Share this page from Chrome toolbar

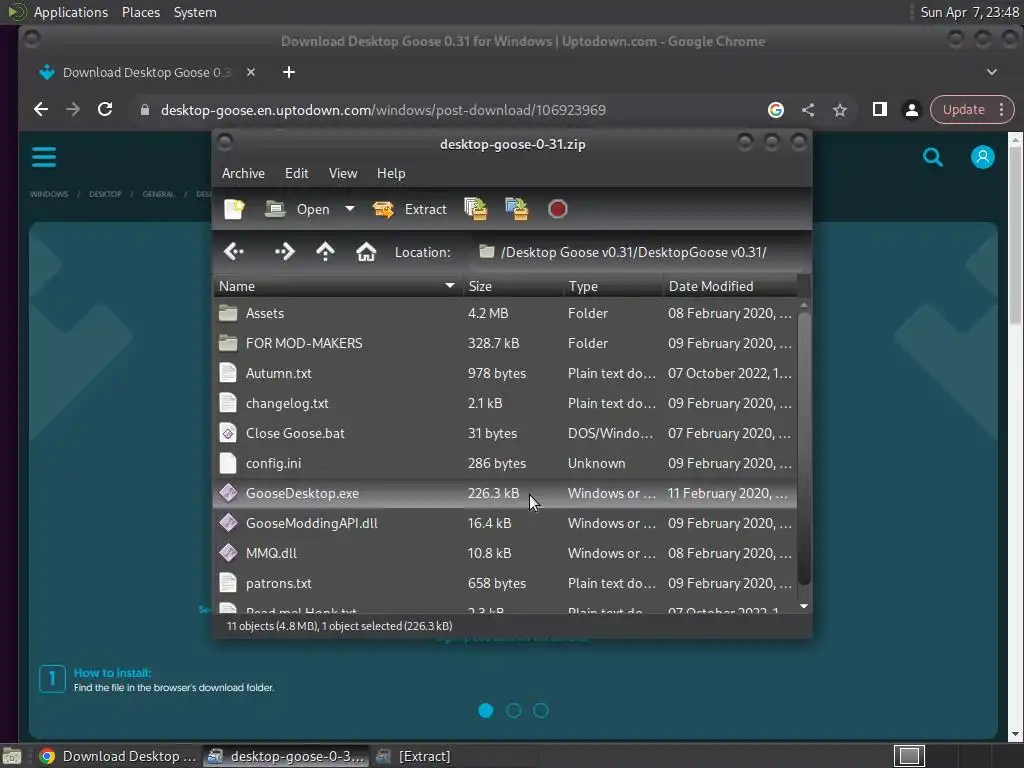pyautogui.click(x=808, y=110)
